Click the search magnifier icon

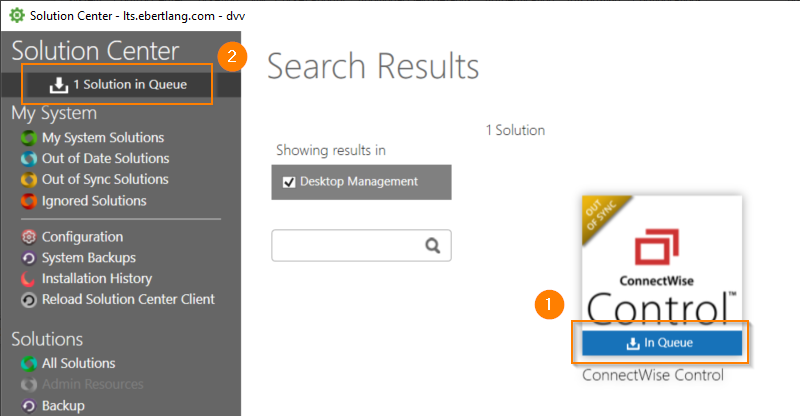tap(433, 245)
